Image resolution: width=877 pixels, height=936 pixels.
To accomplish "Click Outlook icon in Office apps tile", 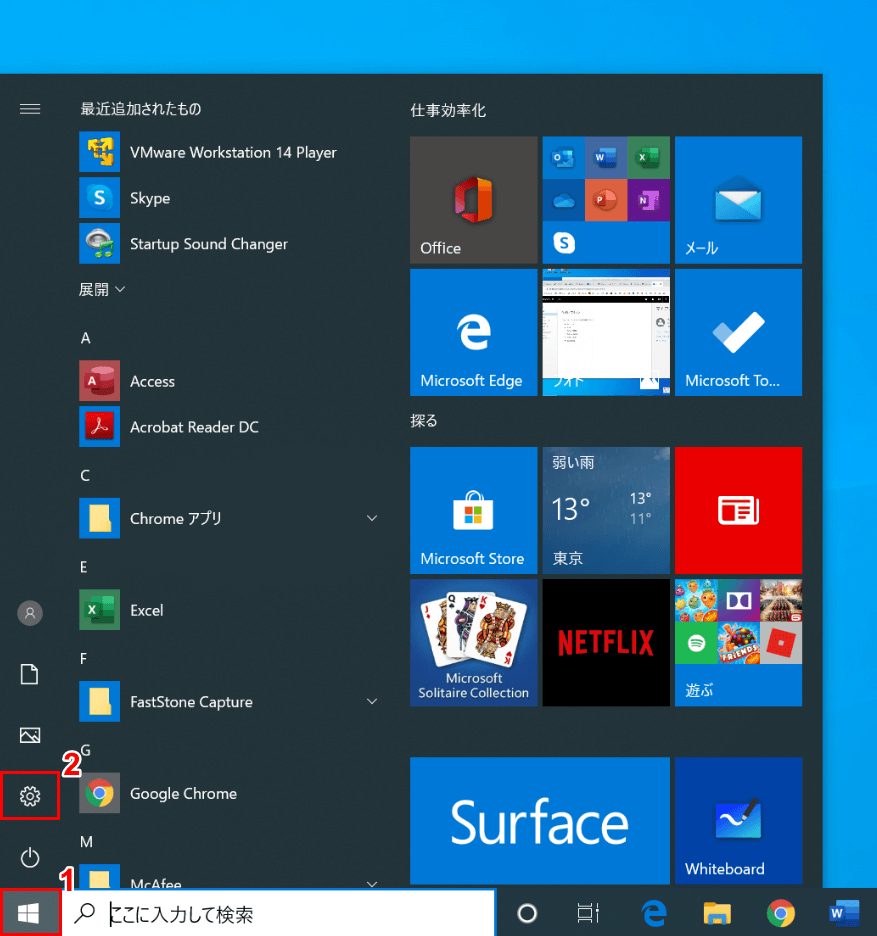I will tap(564, 158).
